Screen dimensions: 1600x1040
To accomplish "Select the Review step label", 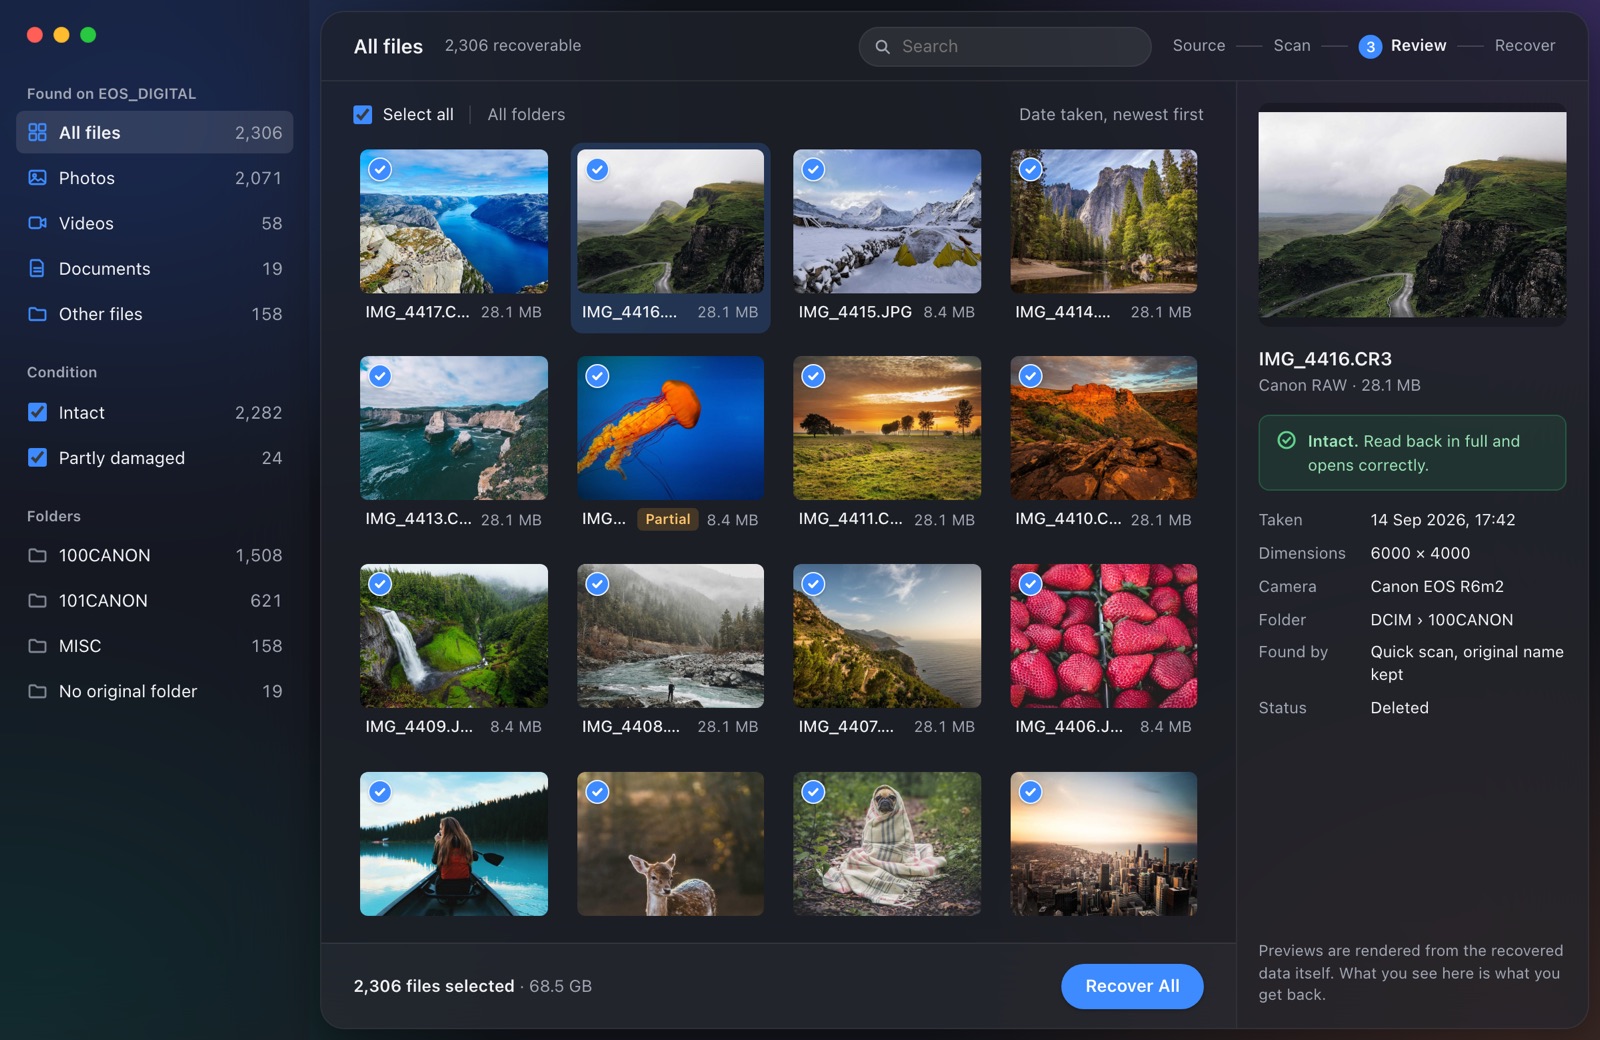I will coord(1418,45).
